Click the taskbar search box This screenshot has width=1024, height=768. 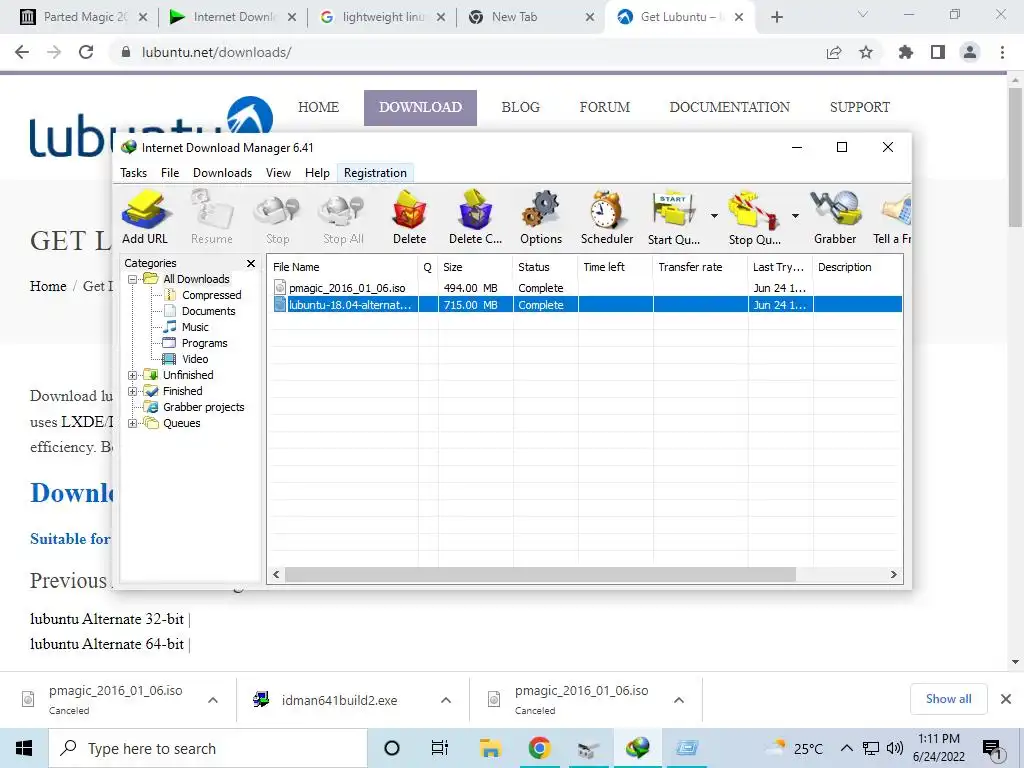pos(208,748)
